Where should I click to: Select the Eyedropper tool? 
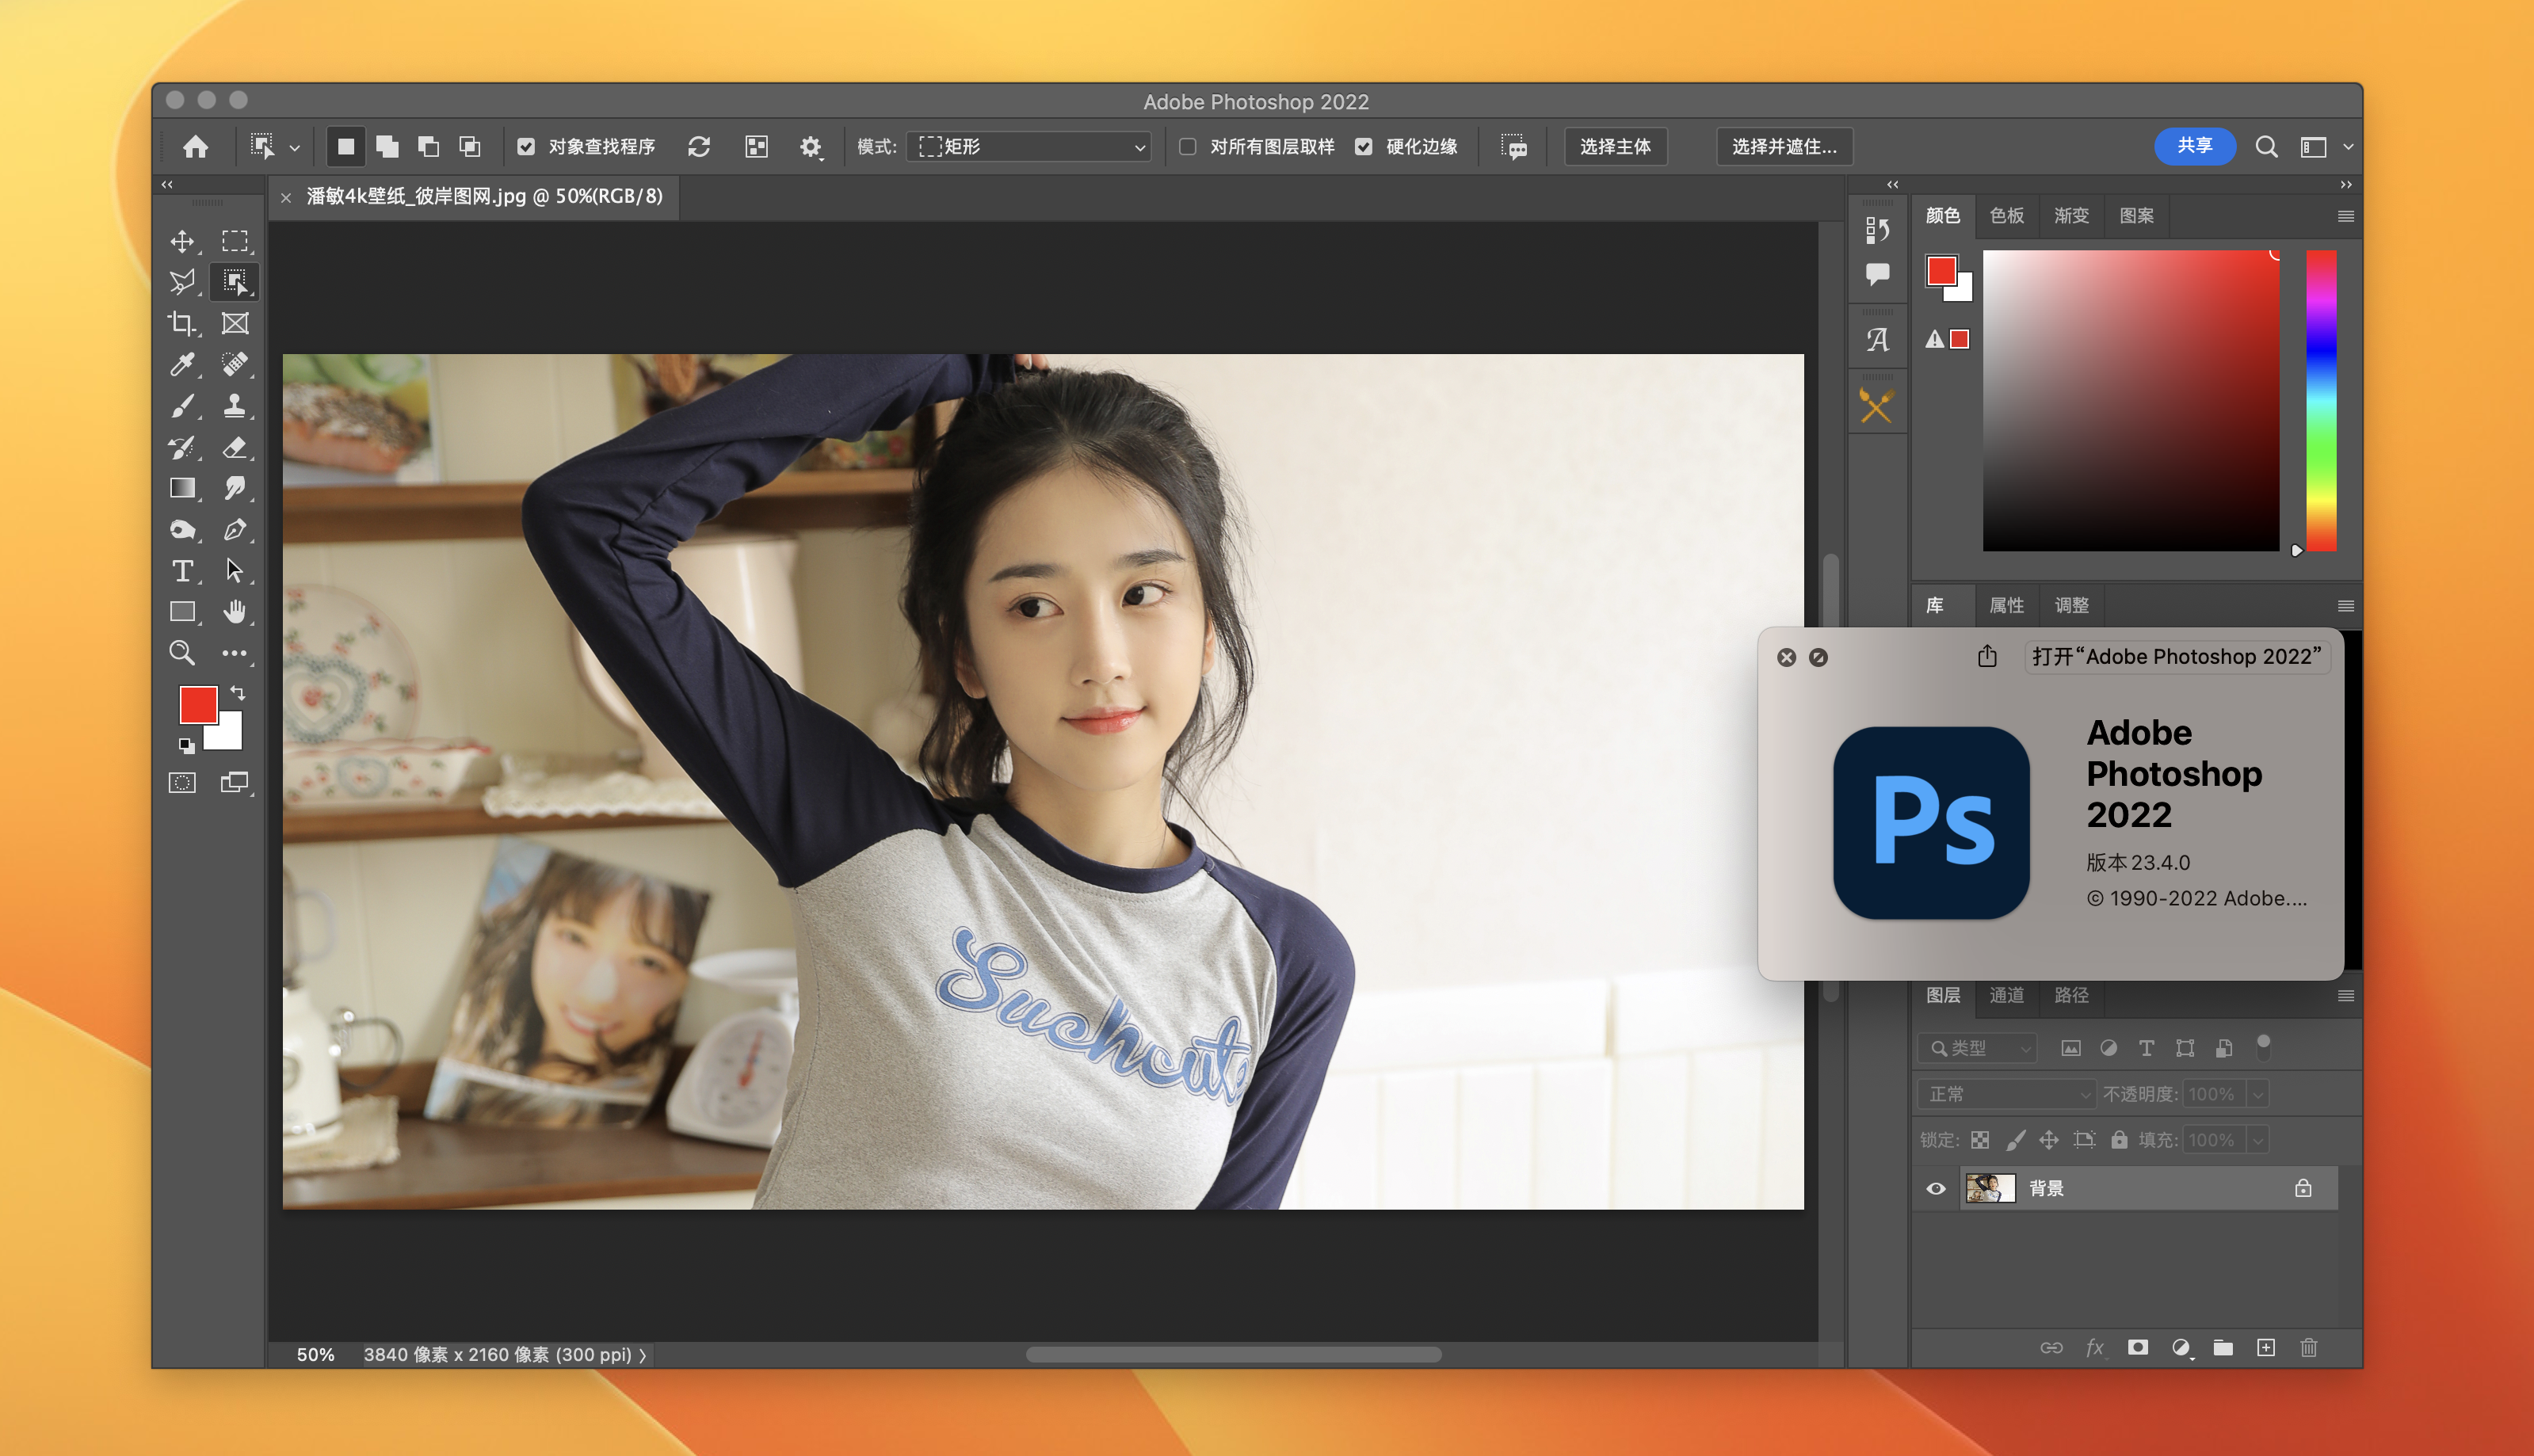pyautogui.click(x=182, y=365)
